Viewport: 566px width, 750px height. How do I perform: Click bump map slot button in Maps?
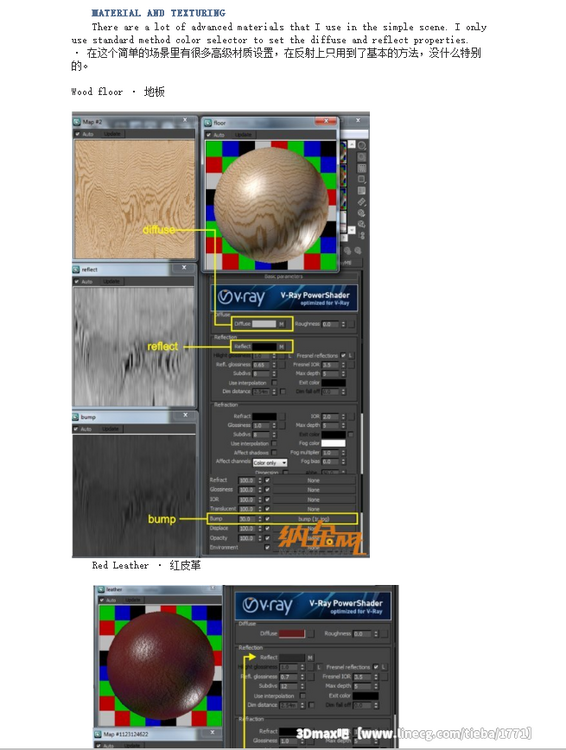[x=314, y=518]
